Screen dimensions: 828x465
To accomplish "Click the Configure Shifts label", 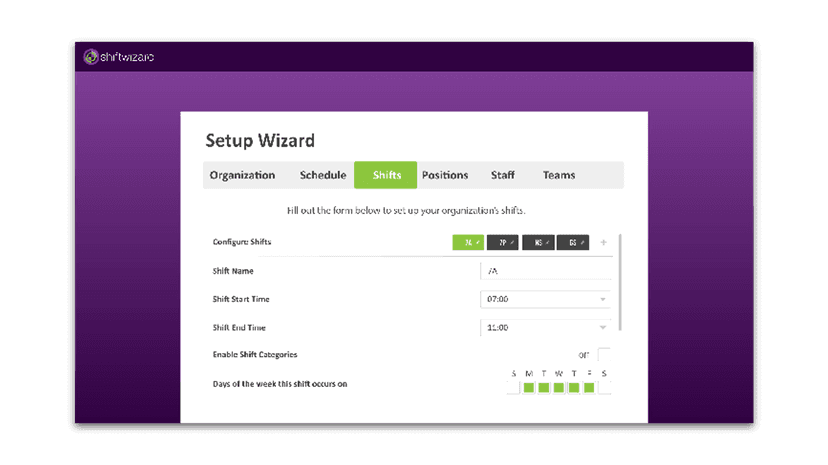I will pos(242,242).
